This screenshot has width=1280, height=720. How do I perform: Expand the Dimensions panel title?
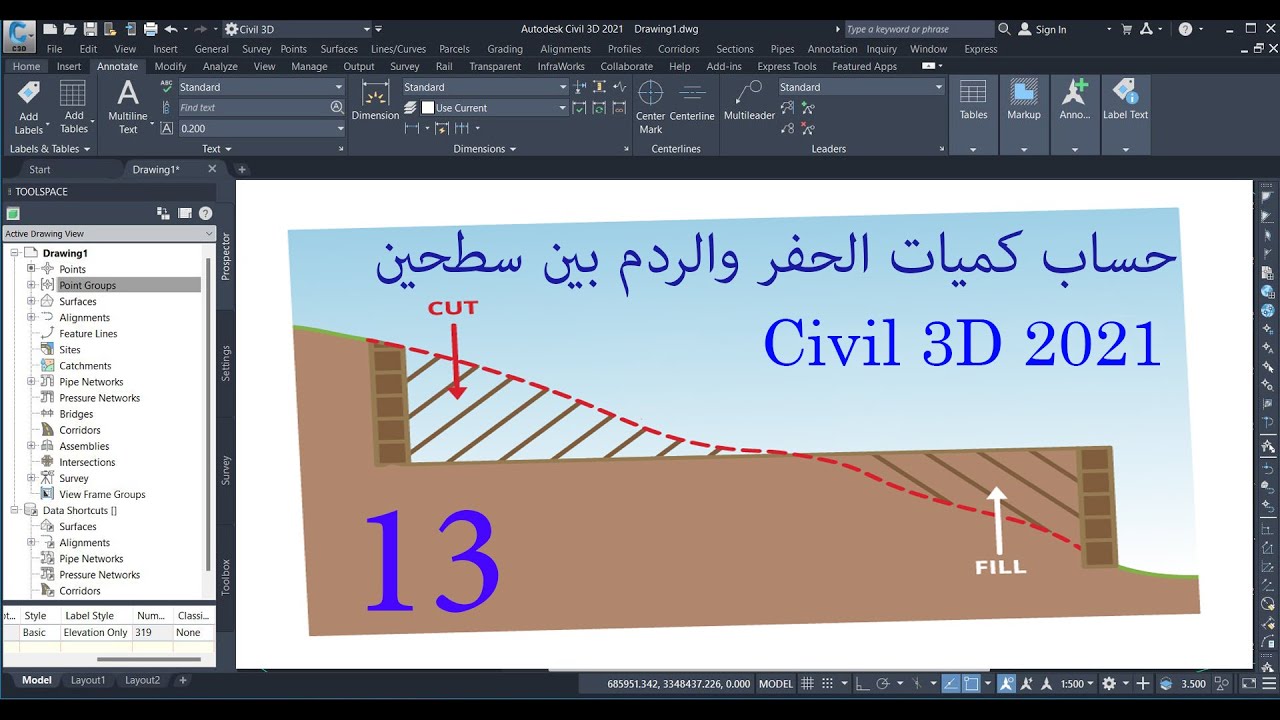(485, 149)
